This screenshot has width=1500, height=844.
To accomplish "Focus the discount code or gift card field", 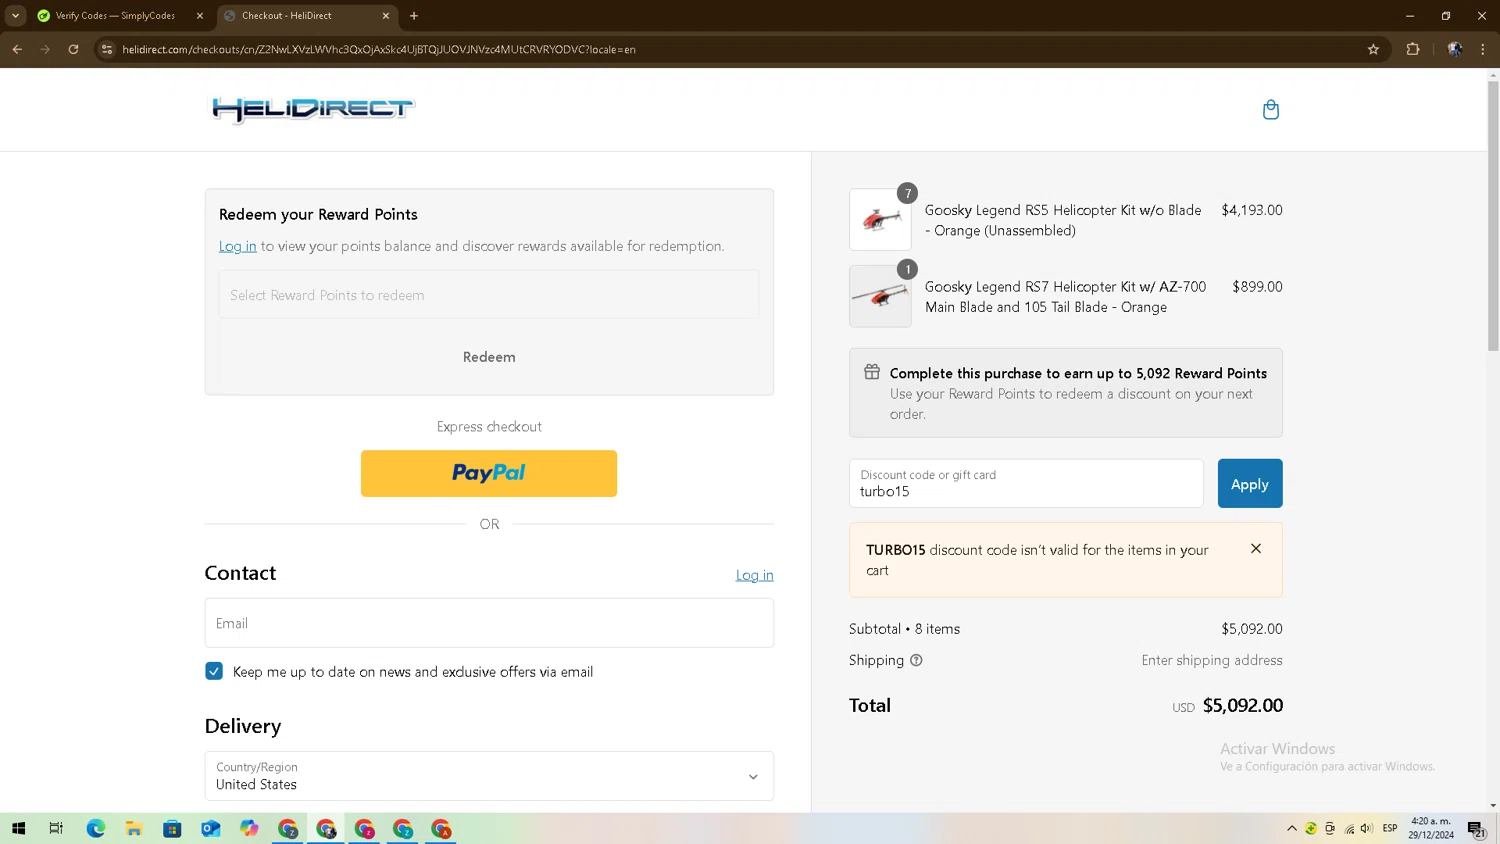I will click(x=1026, y=484).
